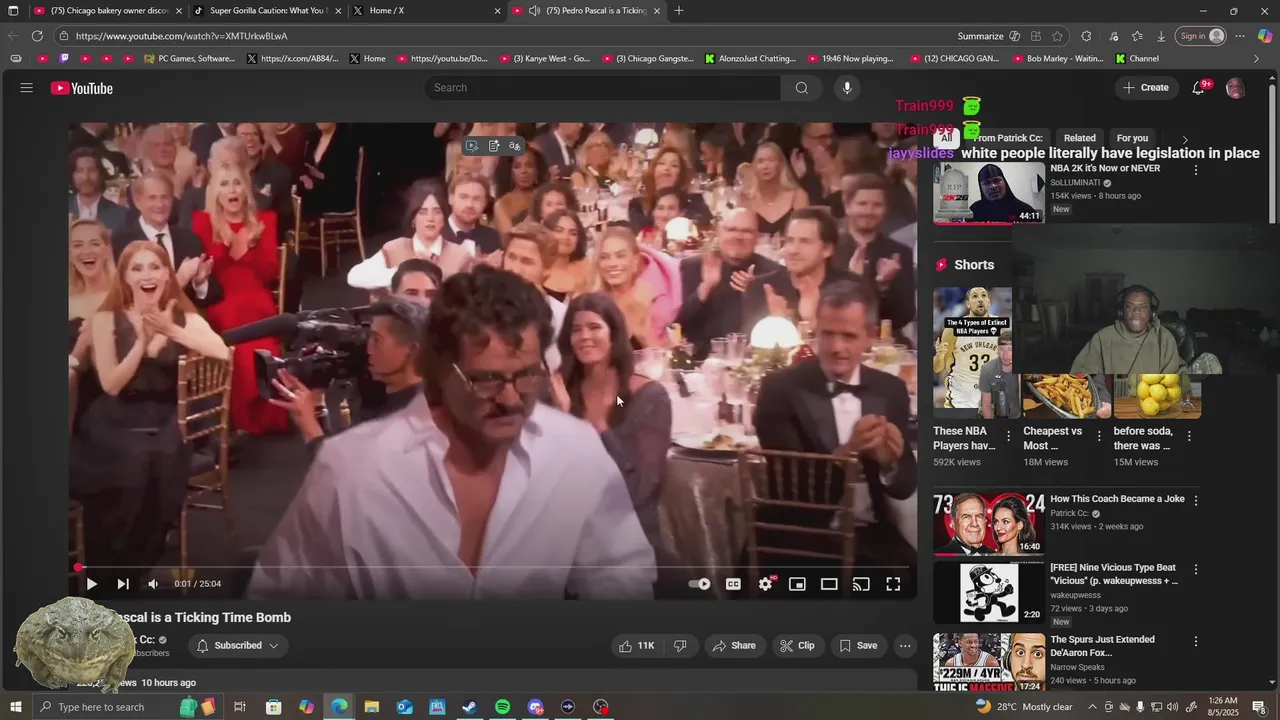
Task: Dislike this video
Action: tap(680, 646)
